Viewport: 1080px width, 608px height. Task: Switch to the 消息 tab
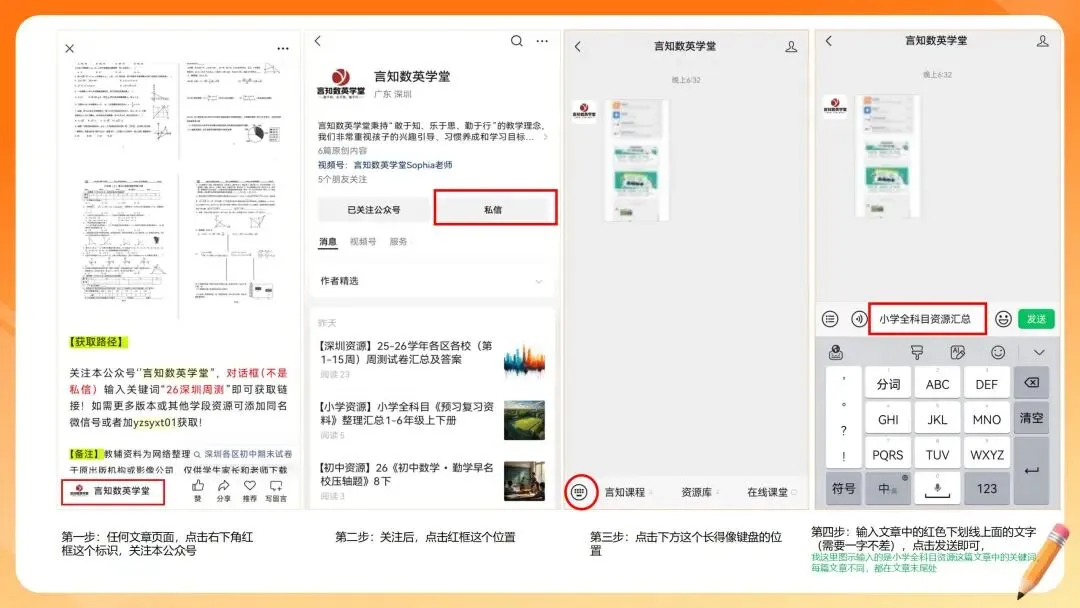coord(328,242)
